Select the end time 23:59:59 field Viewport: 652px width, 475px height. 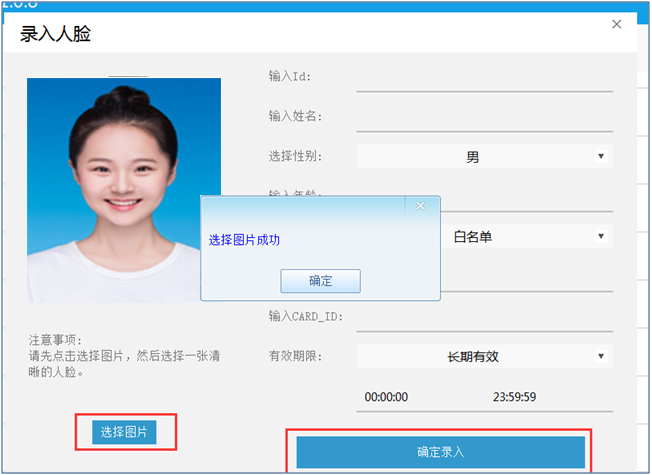(515, 397)
